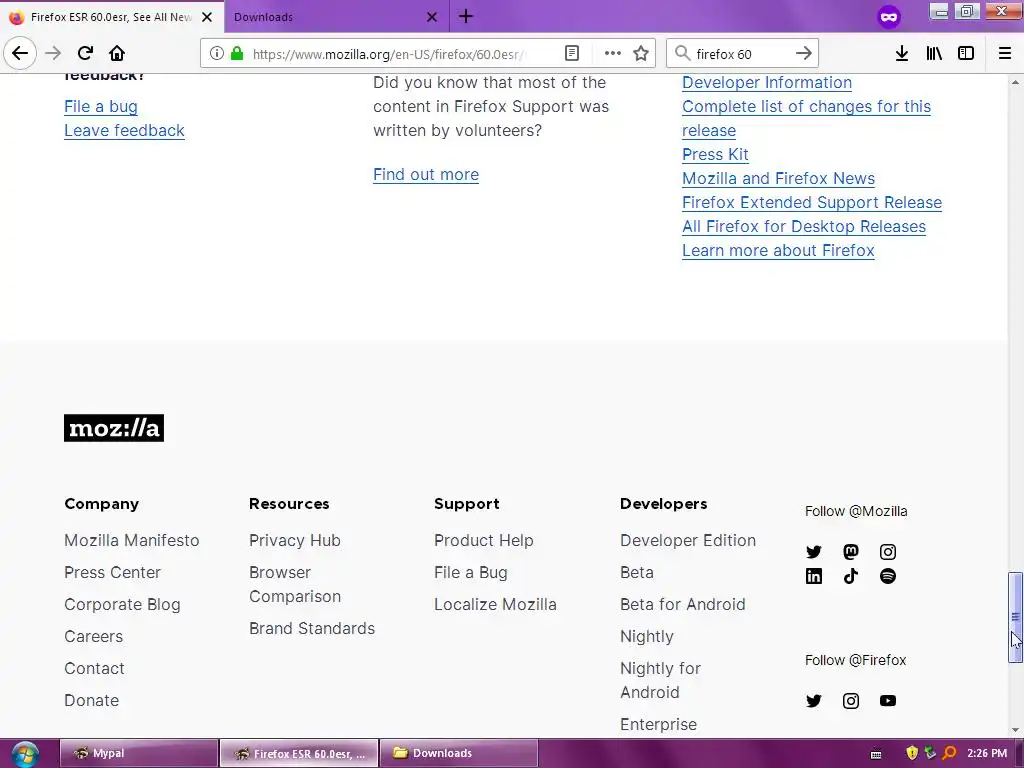Open Privacy Hub footer link
Viewport: 1024px width, 768px height.
coord(295,541)
